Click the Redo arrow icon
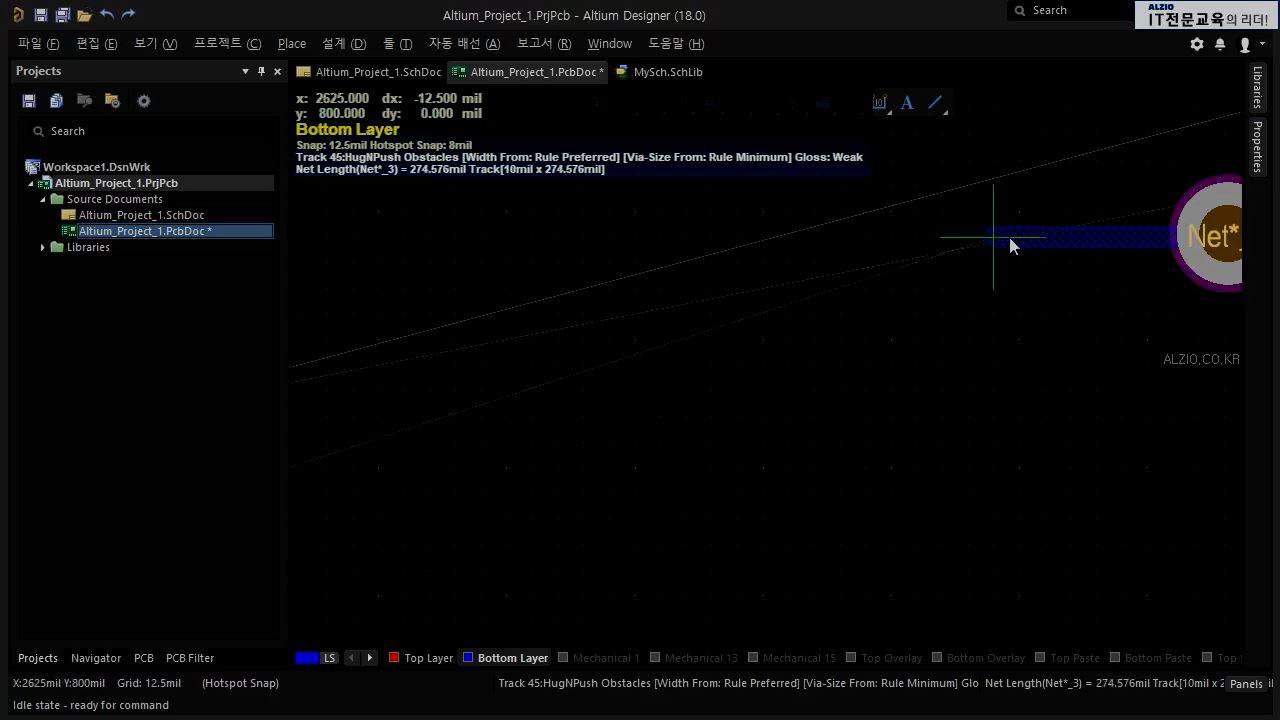Viewport: 1280px width, 720px height. point(128,15)
